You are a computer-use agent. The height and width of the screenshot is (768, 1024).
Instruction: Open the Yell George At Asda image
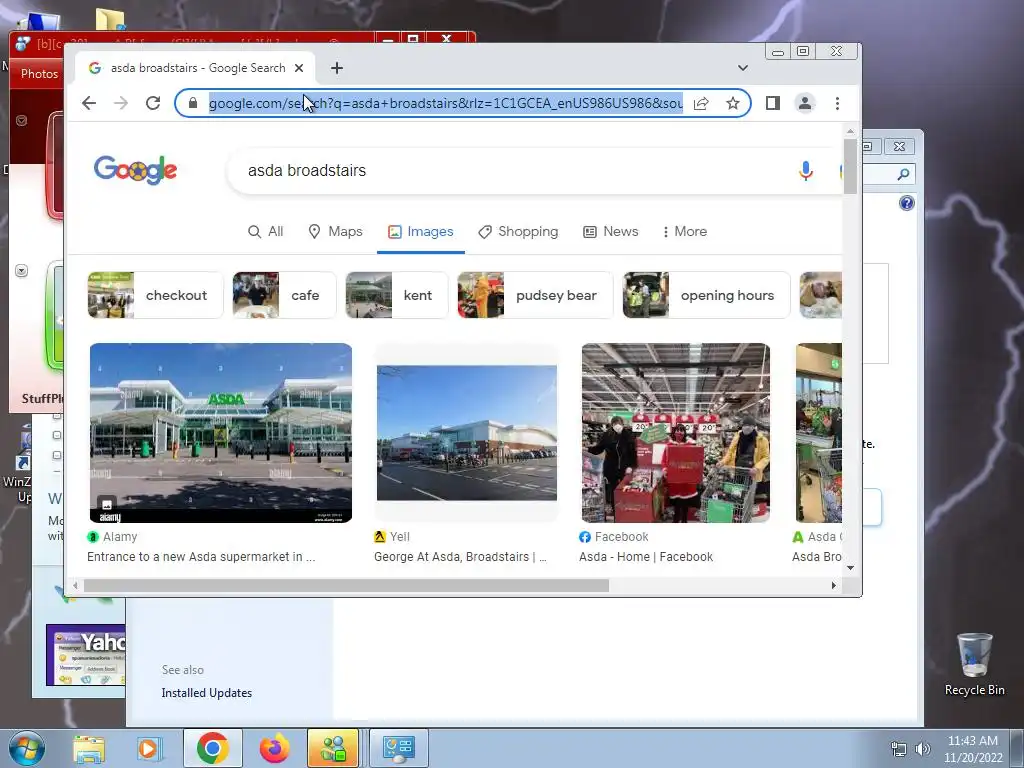467,433
